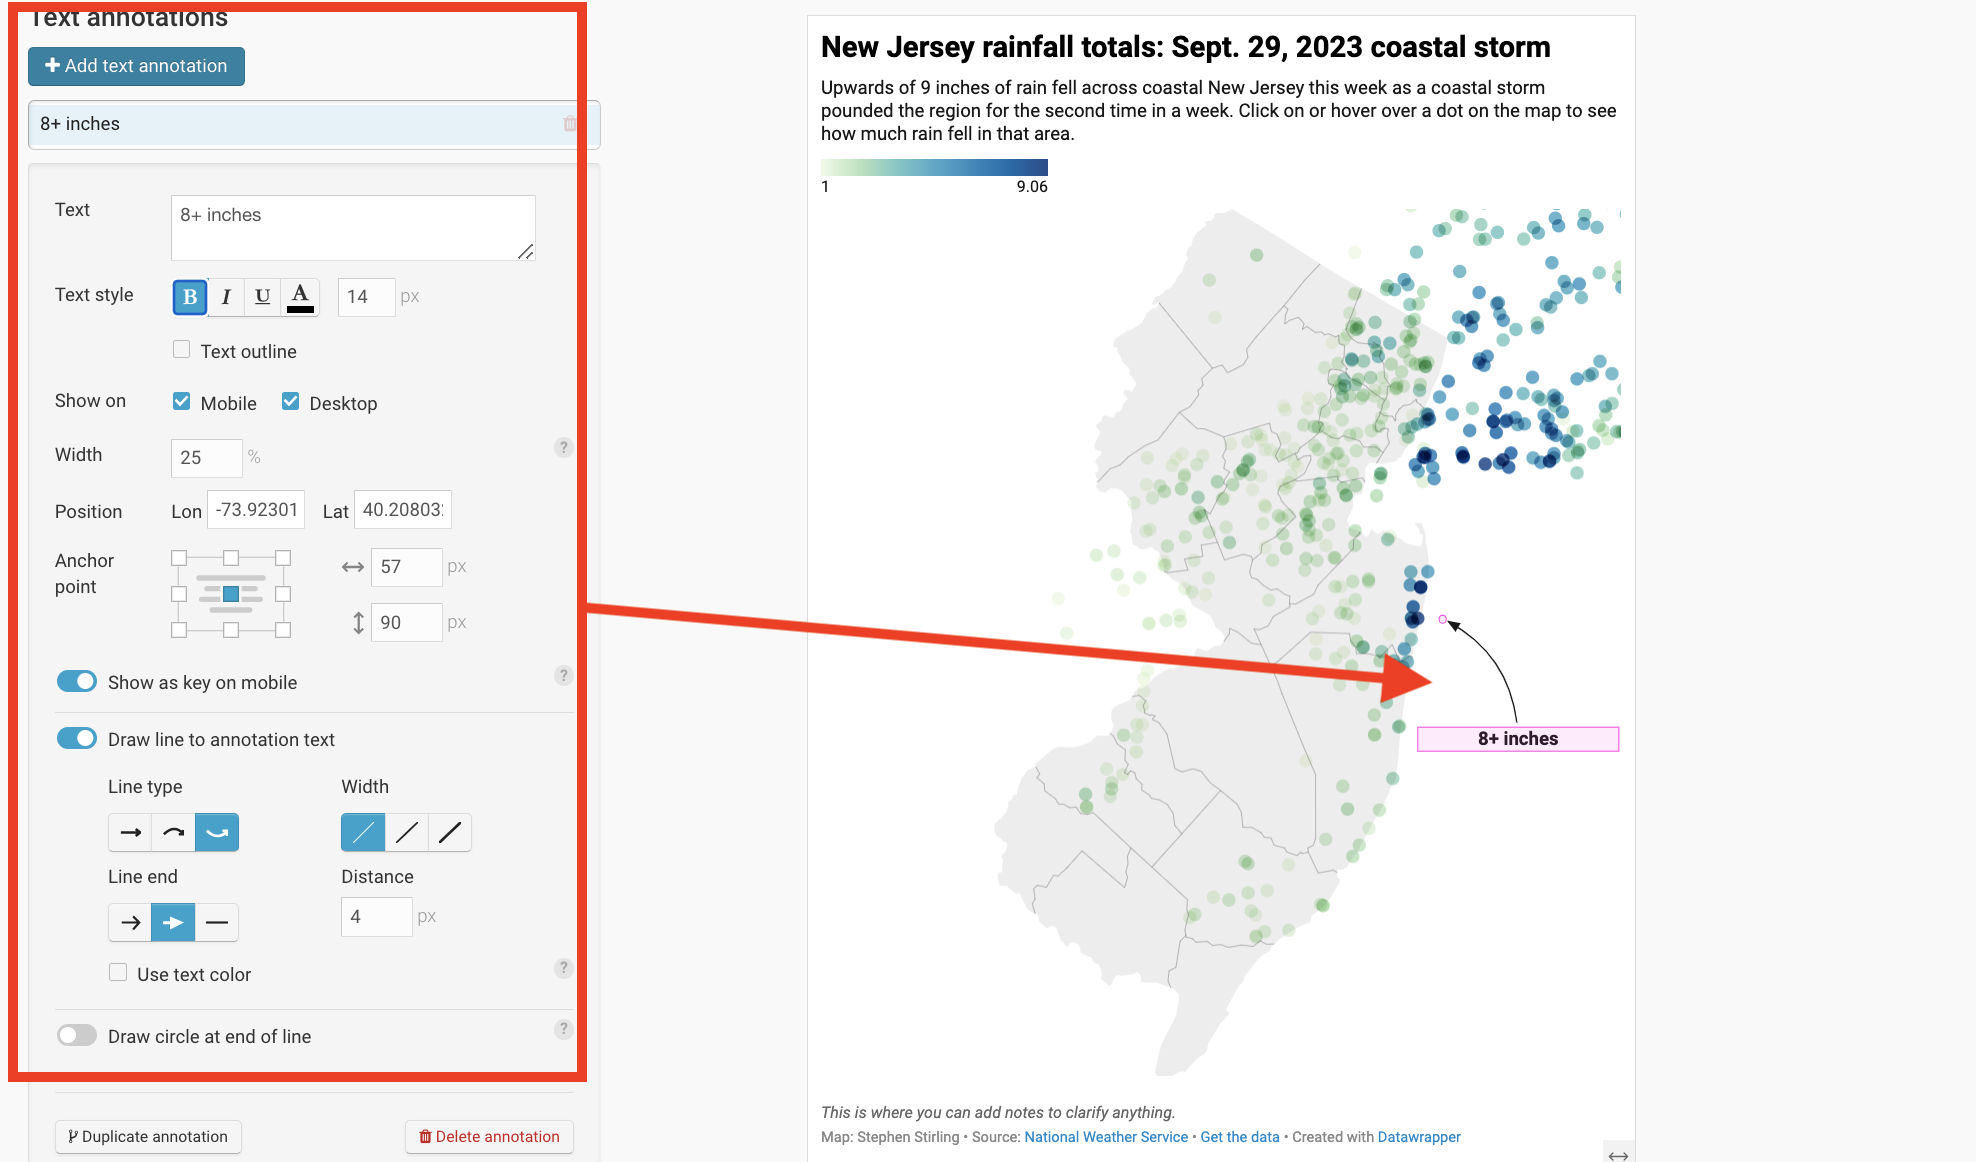Select medium line width option

(406, 832)
